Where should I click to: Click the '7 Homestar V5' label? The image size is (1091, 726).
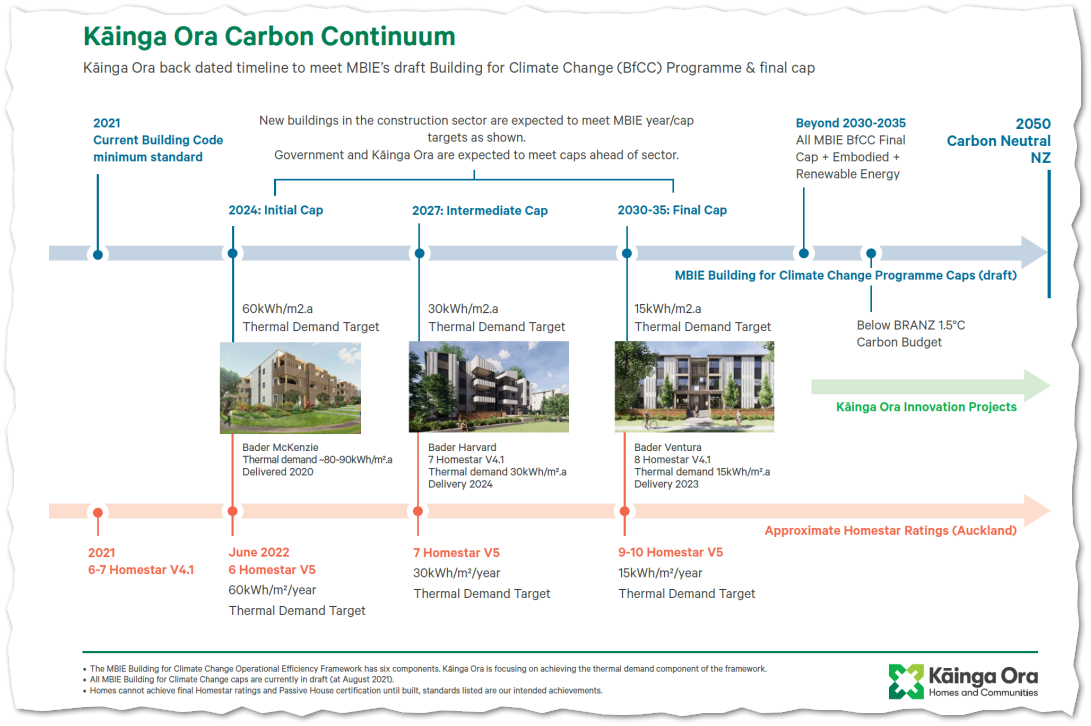[x=456, y=553]
